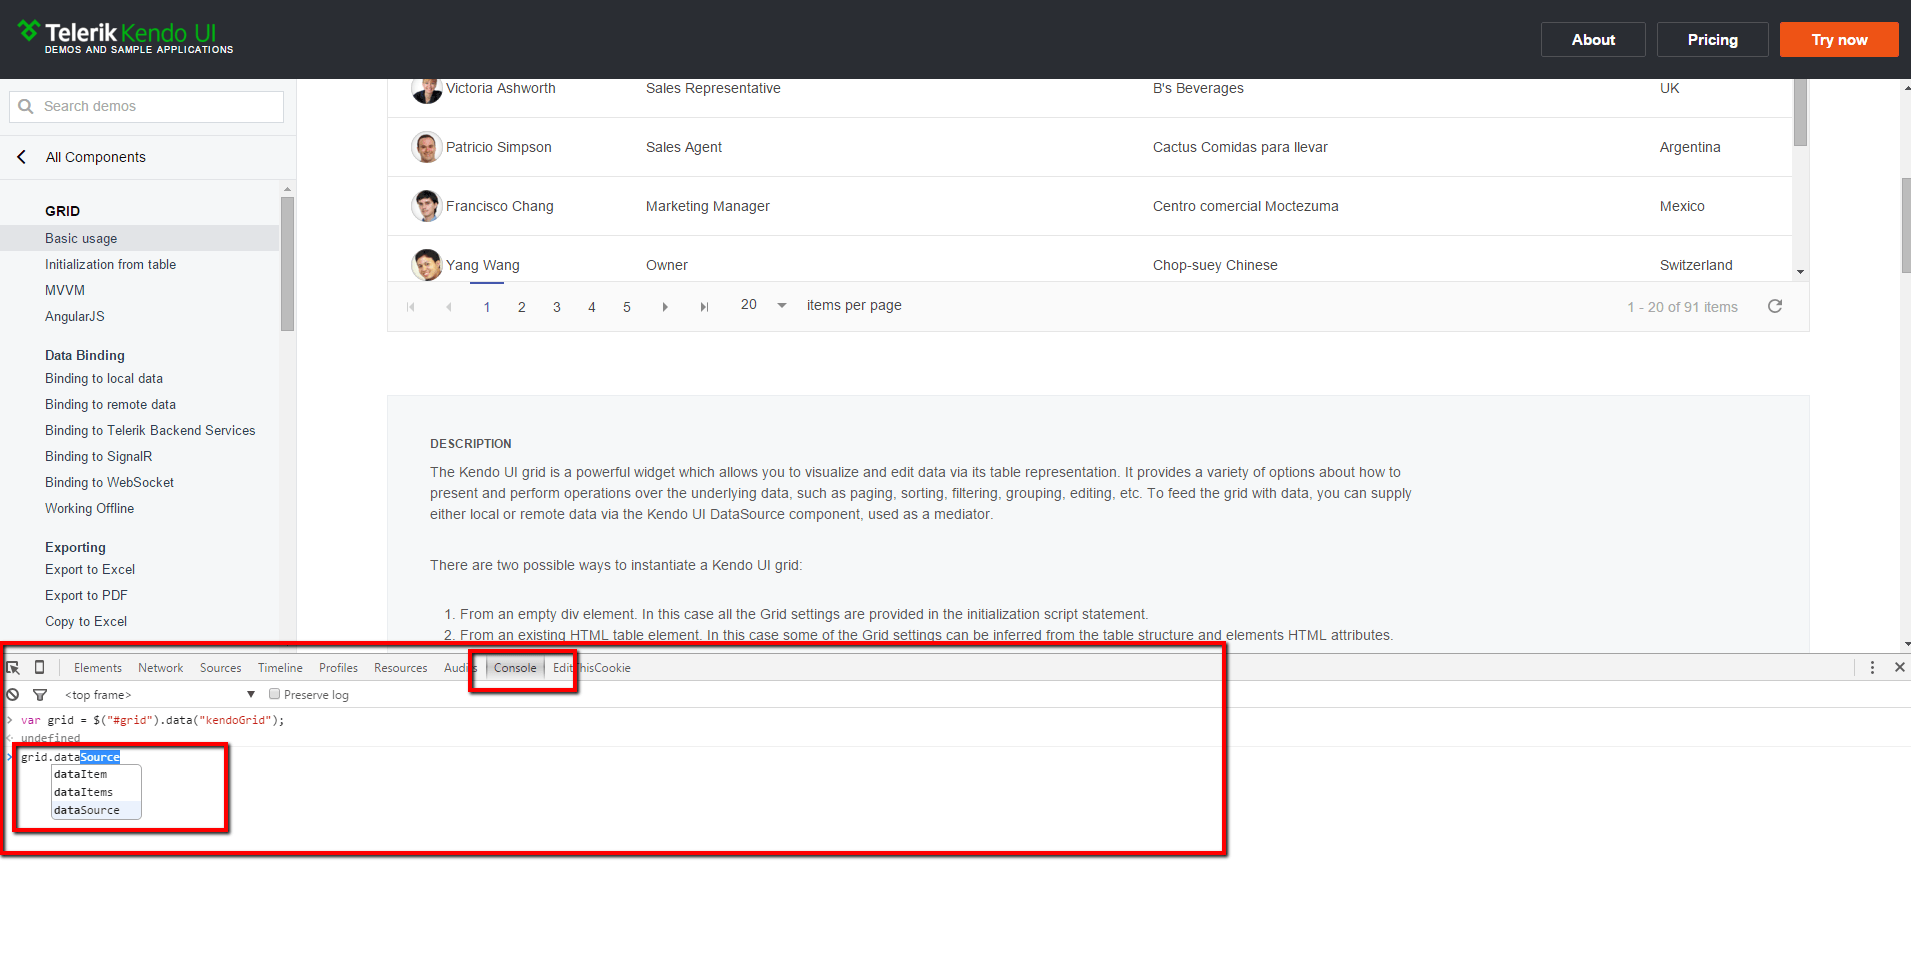Go to previous page of grid
1911x954 pixels.
[x=449, y=307]
